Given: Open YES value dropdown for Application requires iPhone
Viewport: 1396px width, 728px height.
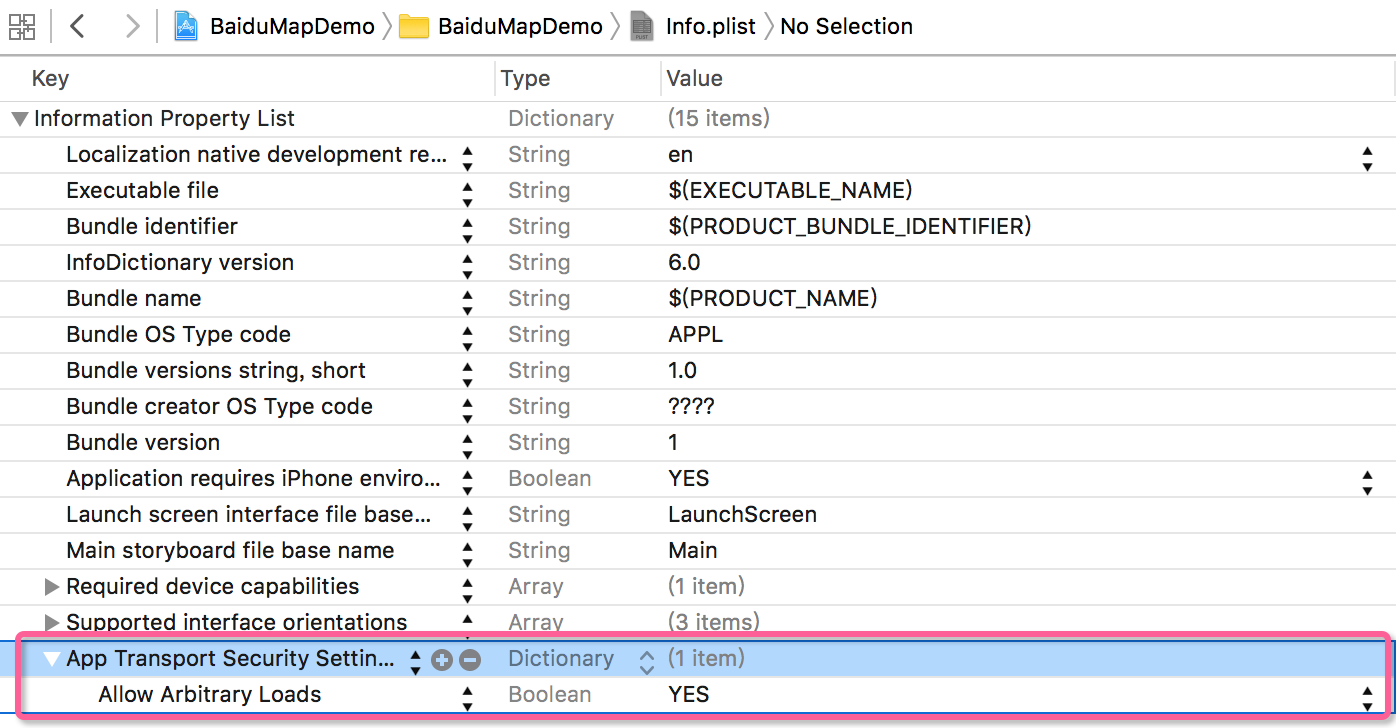Looking at the screenshot, I should point(1367,482).
